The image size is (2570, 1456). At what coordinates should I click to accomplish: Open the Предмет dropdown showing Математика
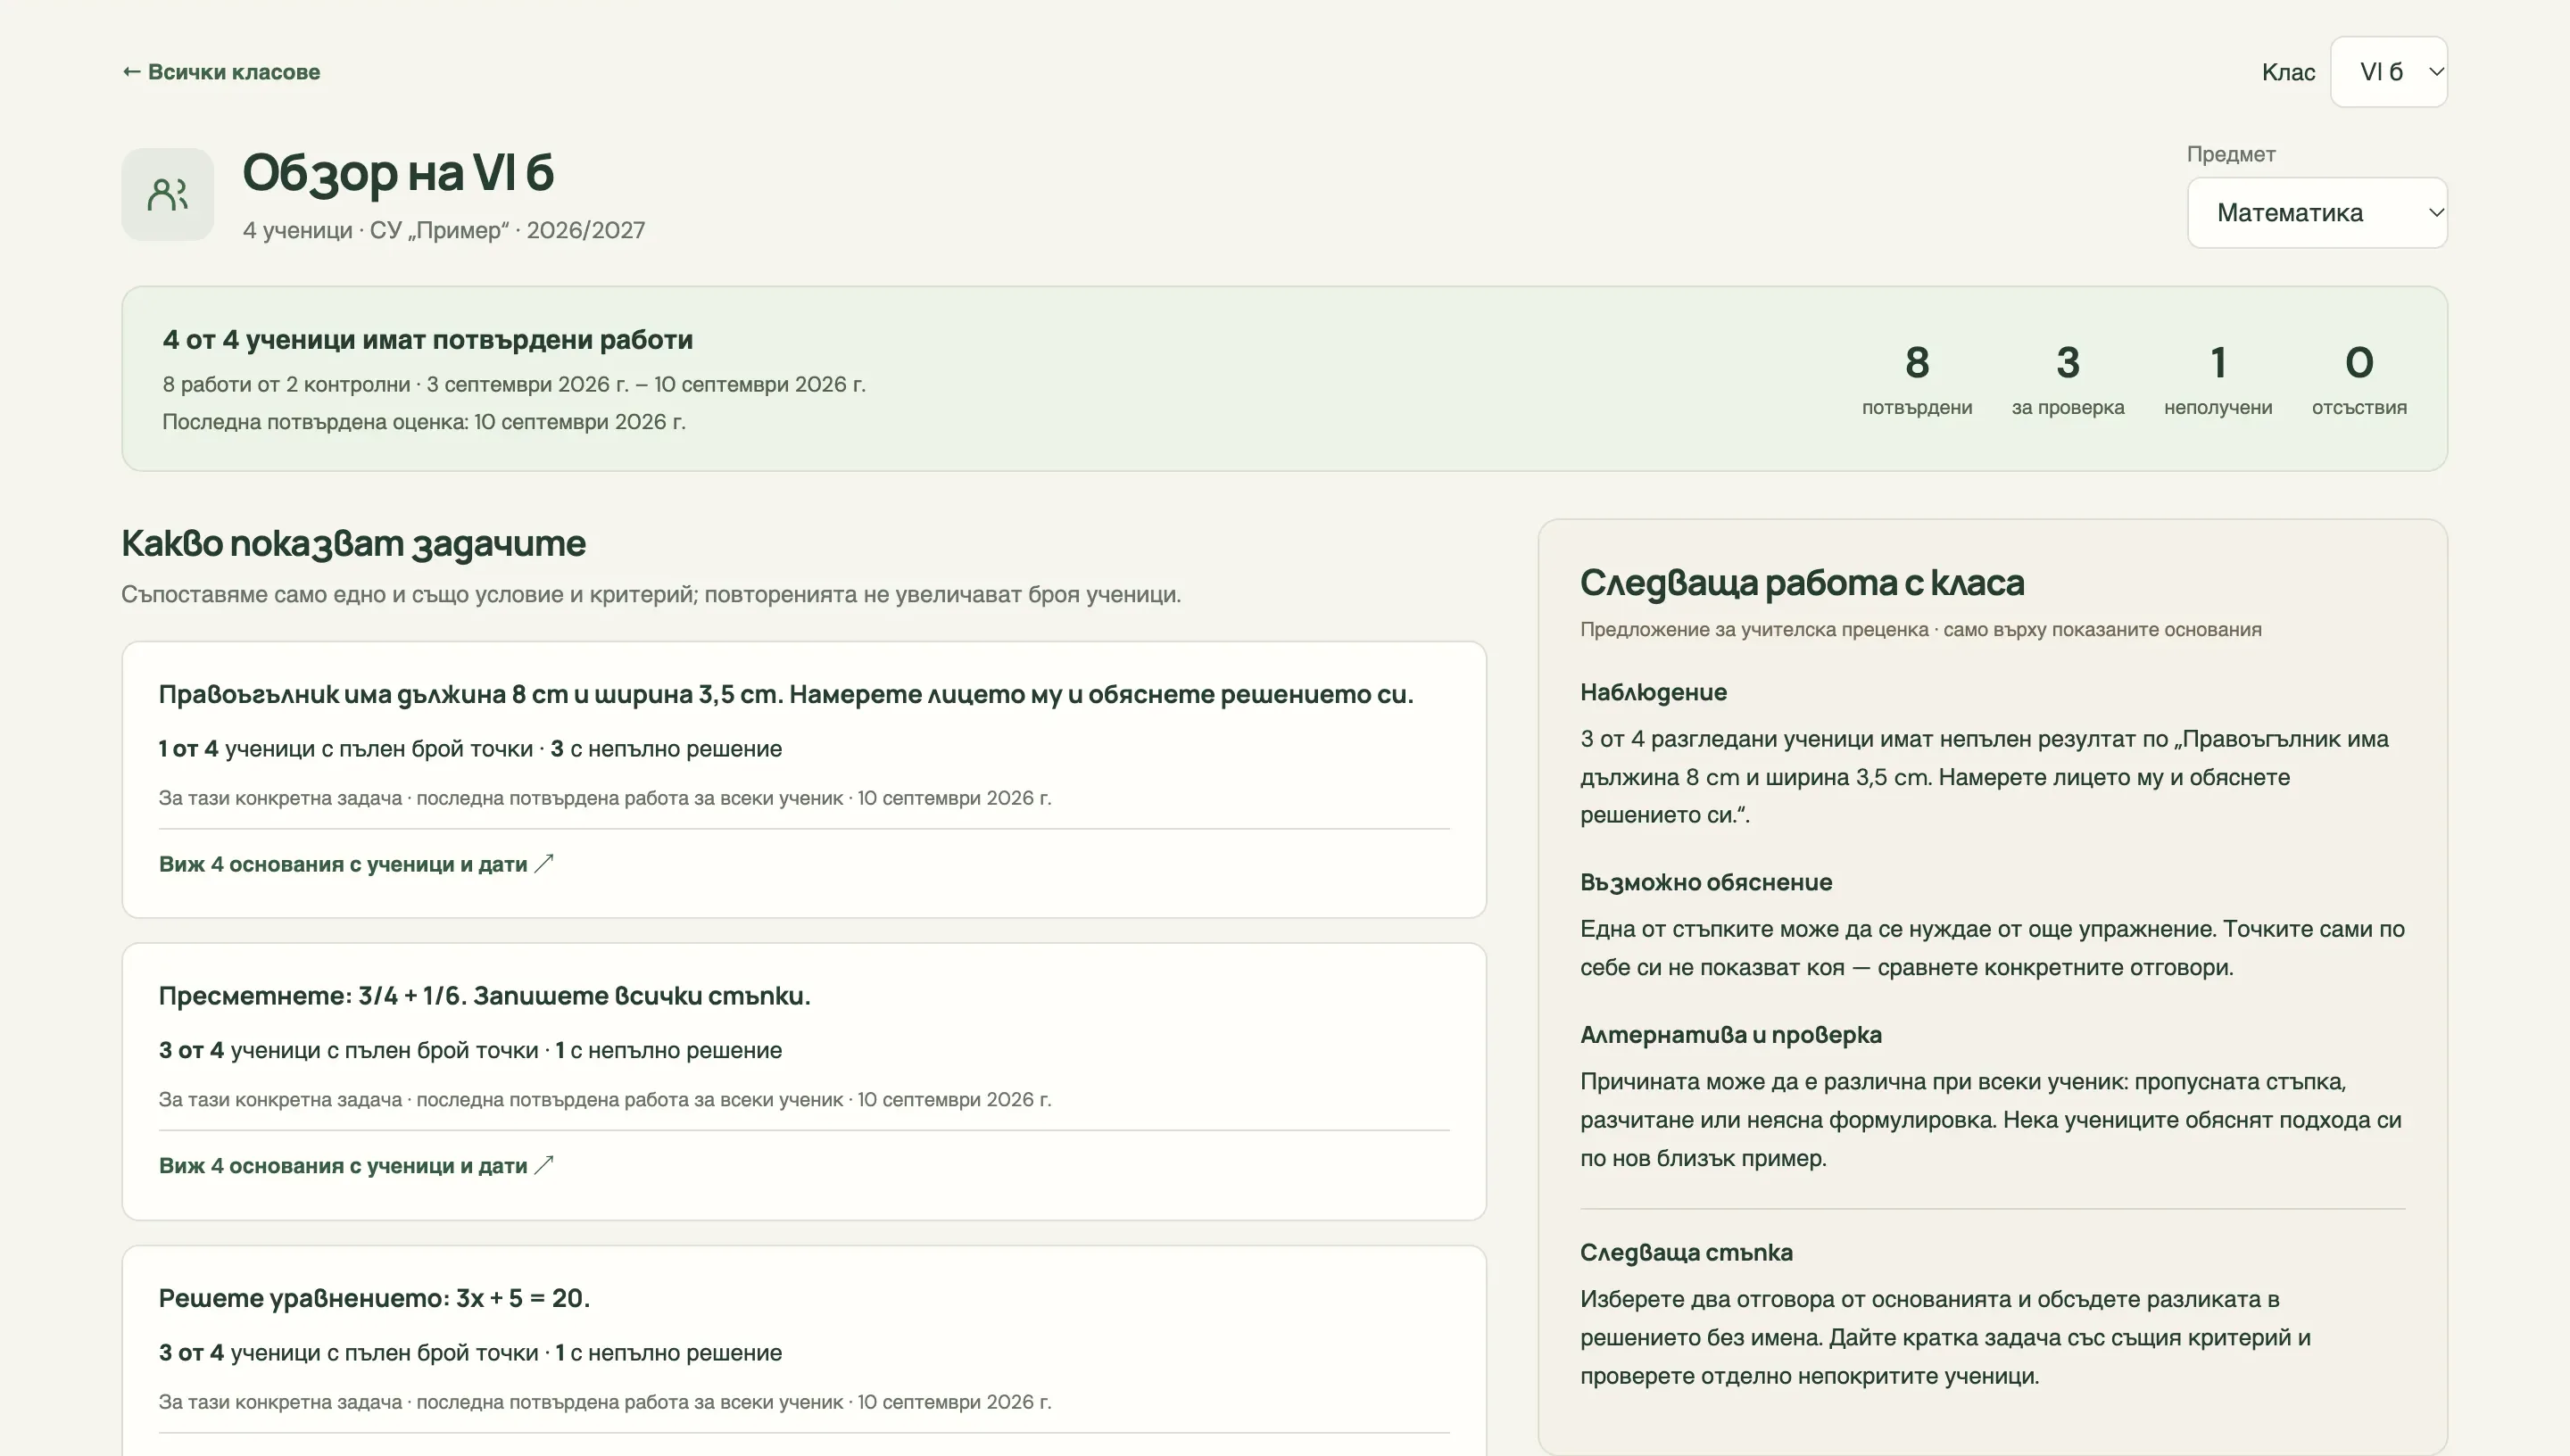(x=2317, y=213)
